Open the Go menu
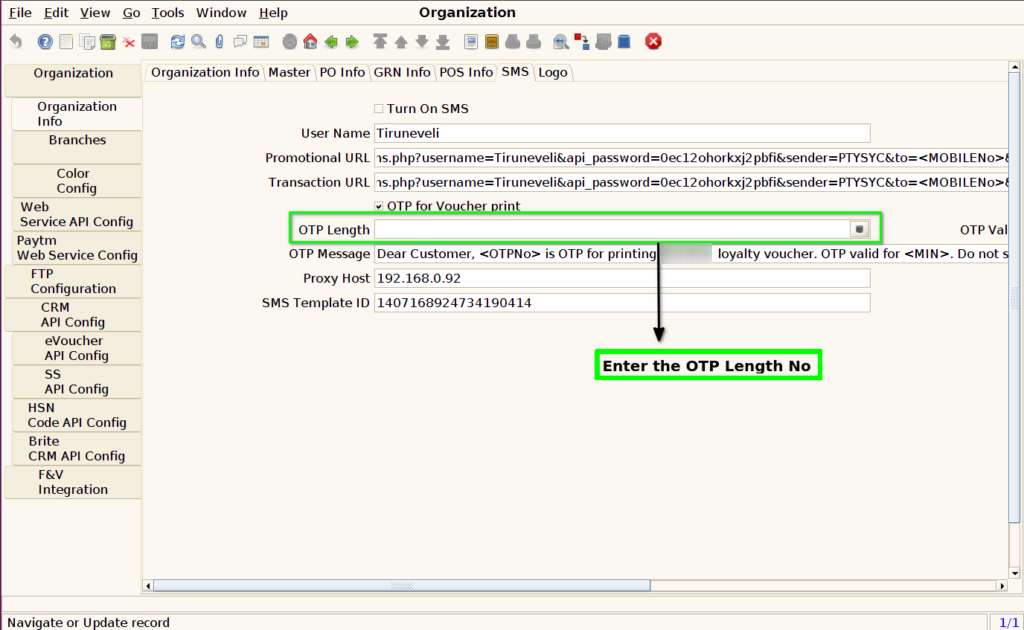The image size is (1024, 630). [x=131, y=12]
